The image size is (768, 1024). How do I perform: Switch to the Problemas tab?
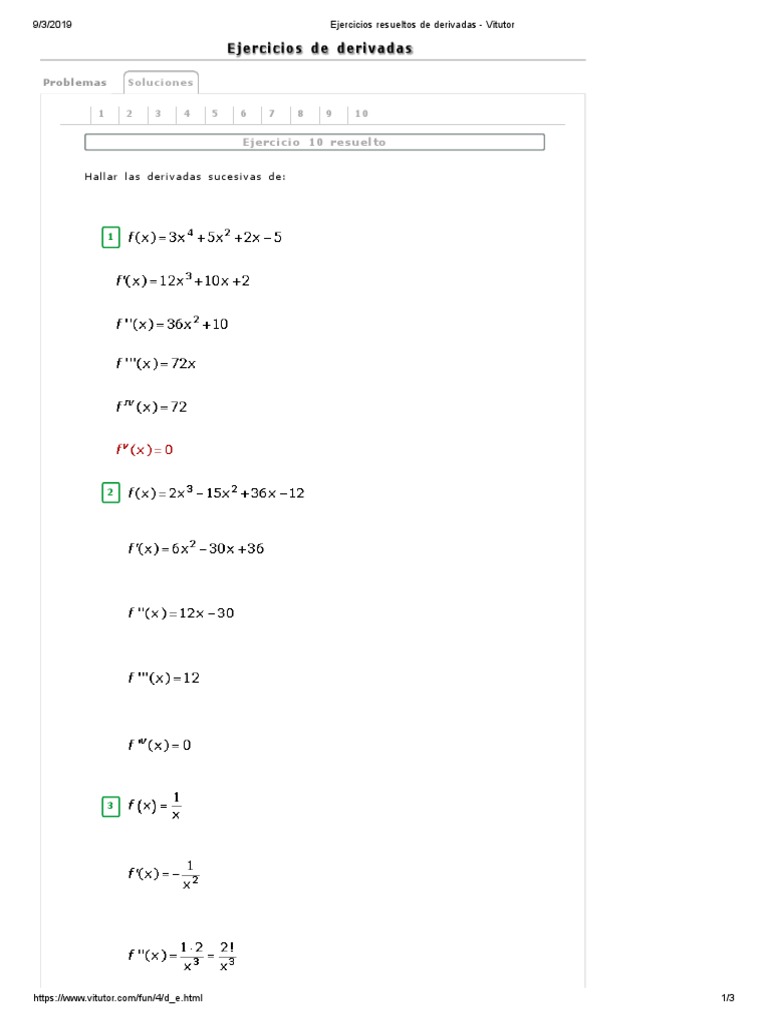coord(74,82)
